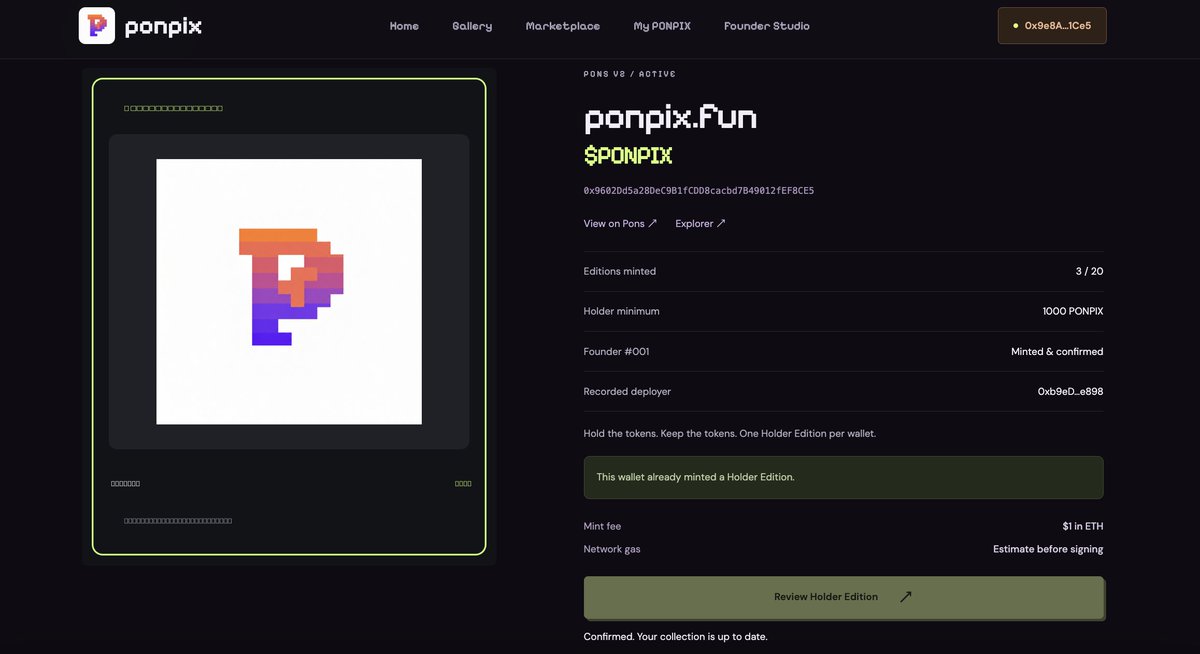1200x654 pixels.
Task: Click the ponpix logo icon
Action: pos(97,26)
